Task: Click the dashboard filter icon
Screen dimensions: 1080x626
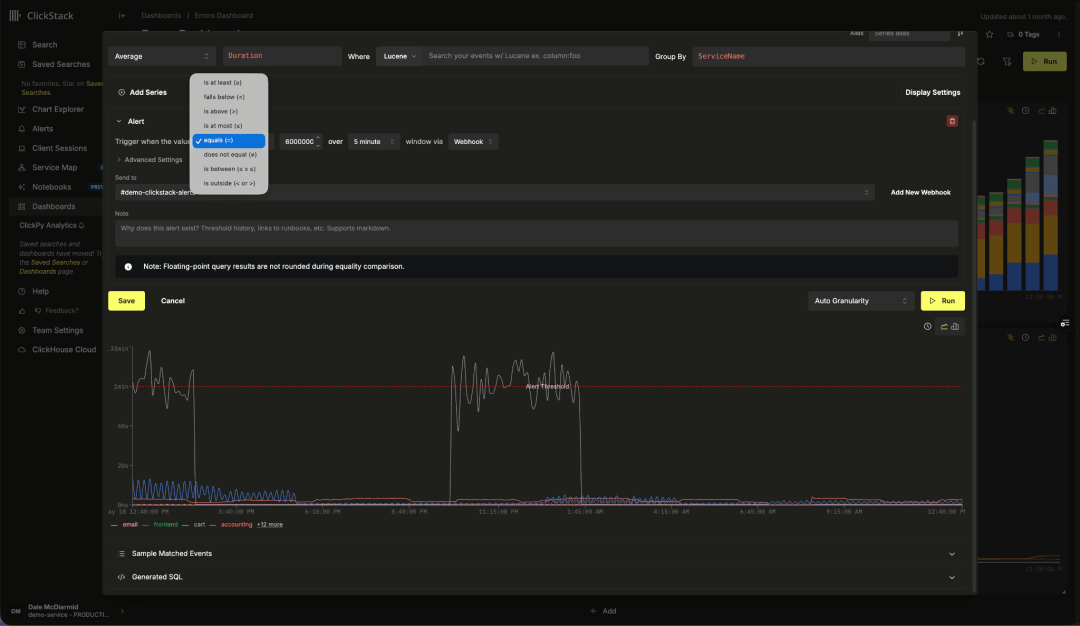Action: pos(1007,61)
